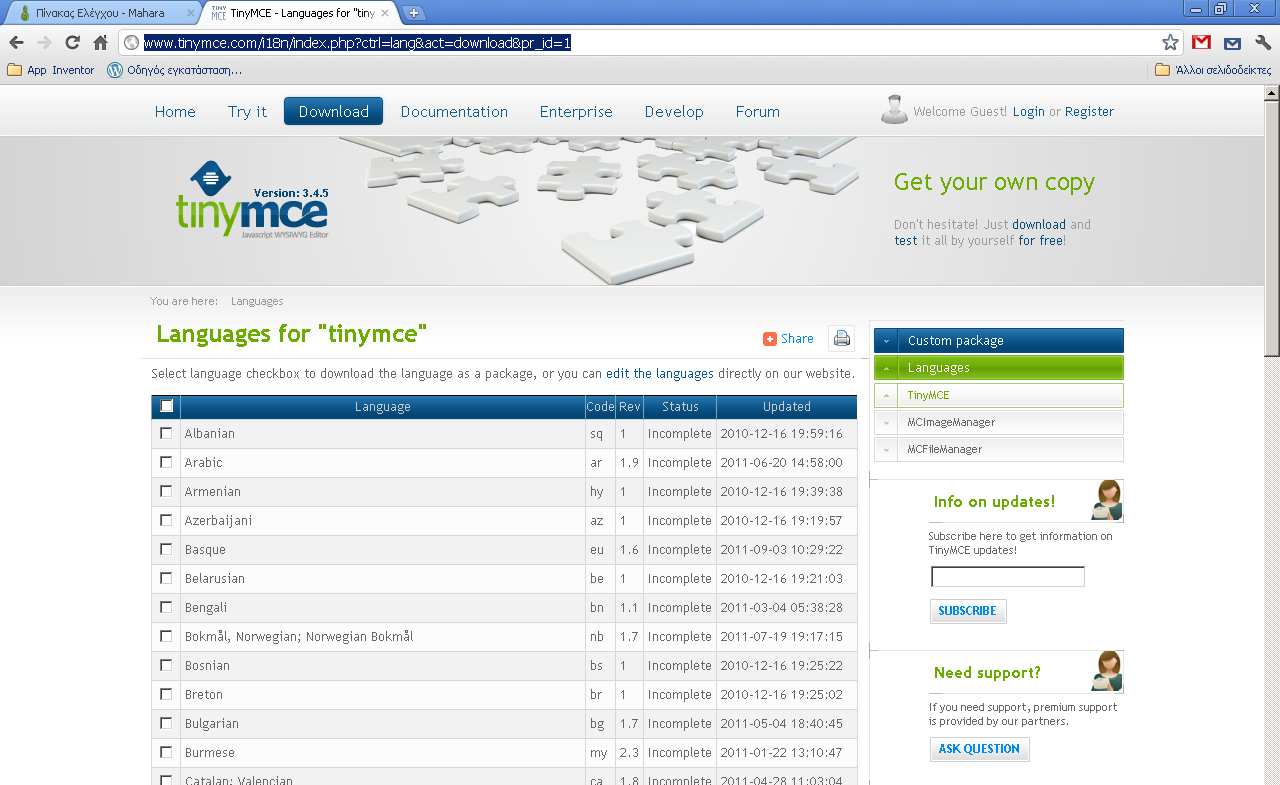The height and width of the screenshot is (785, 1280).
Task: Open the Documentation menu item
Action: (x=454, y=111)
